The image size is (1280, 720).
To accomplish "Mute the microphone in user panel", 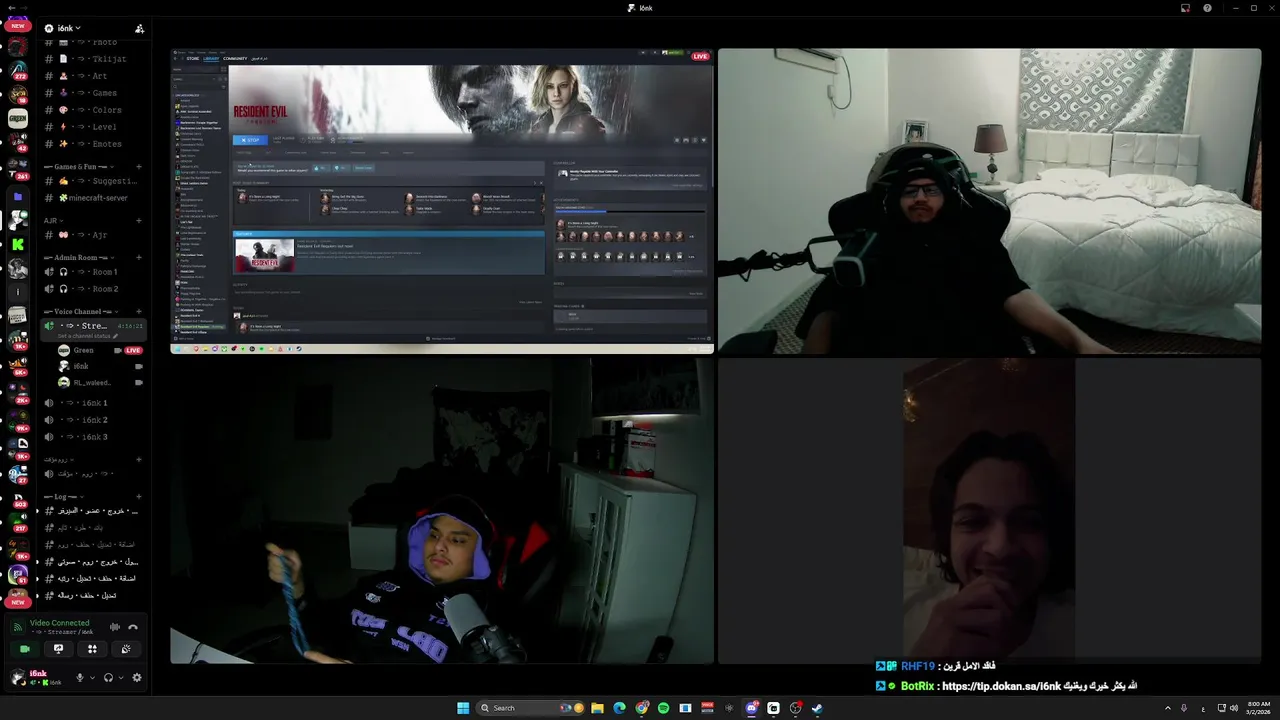I will 80,678.
